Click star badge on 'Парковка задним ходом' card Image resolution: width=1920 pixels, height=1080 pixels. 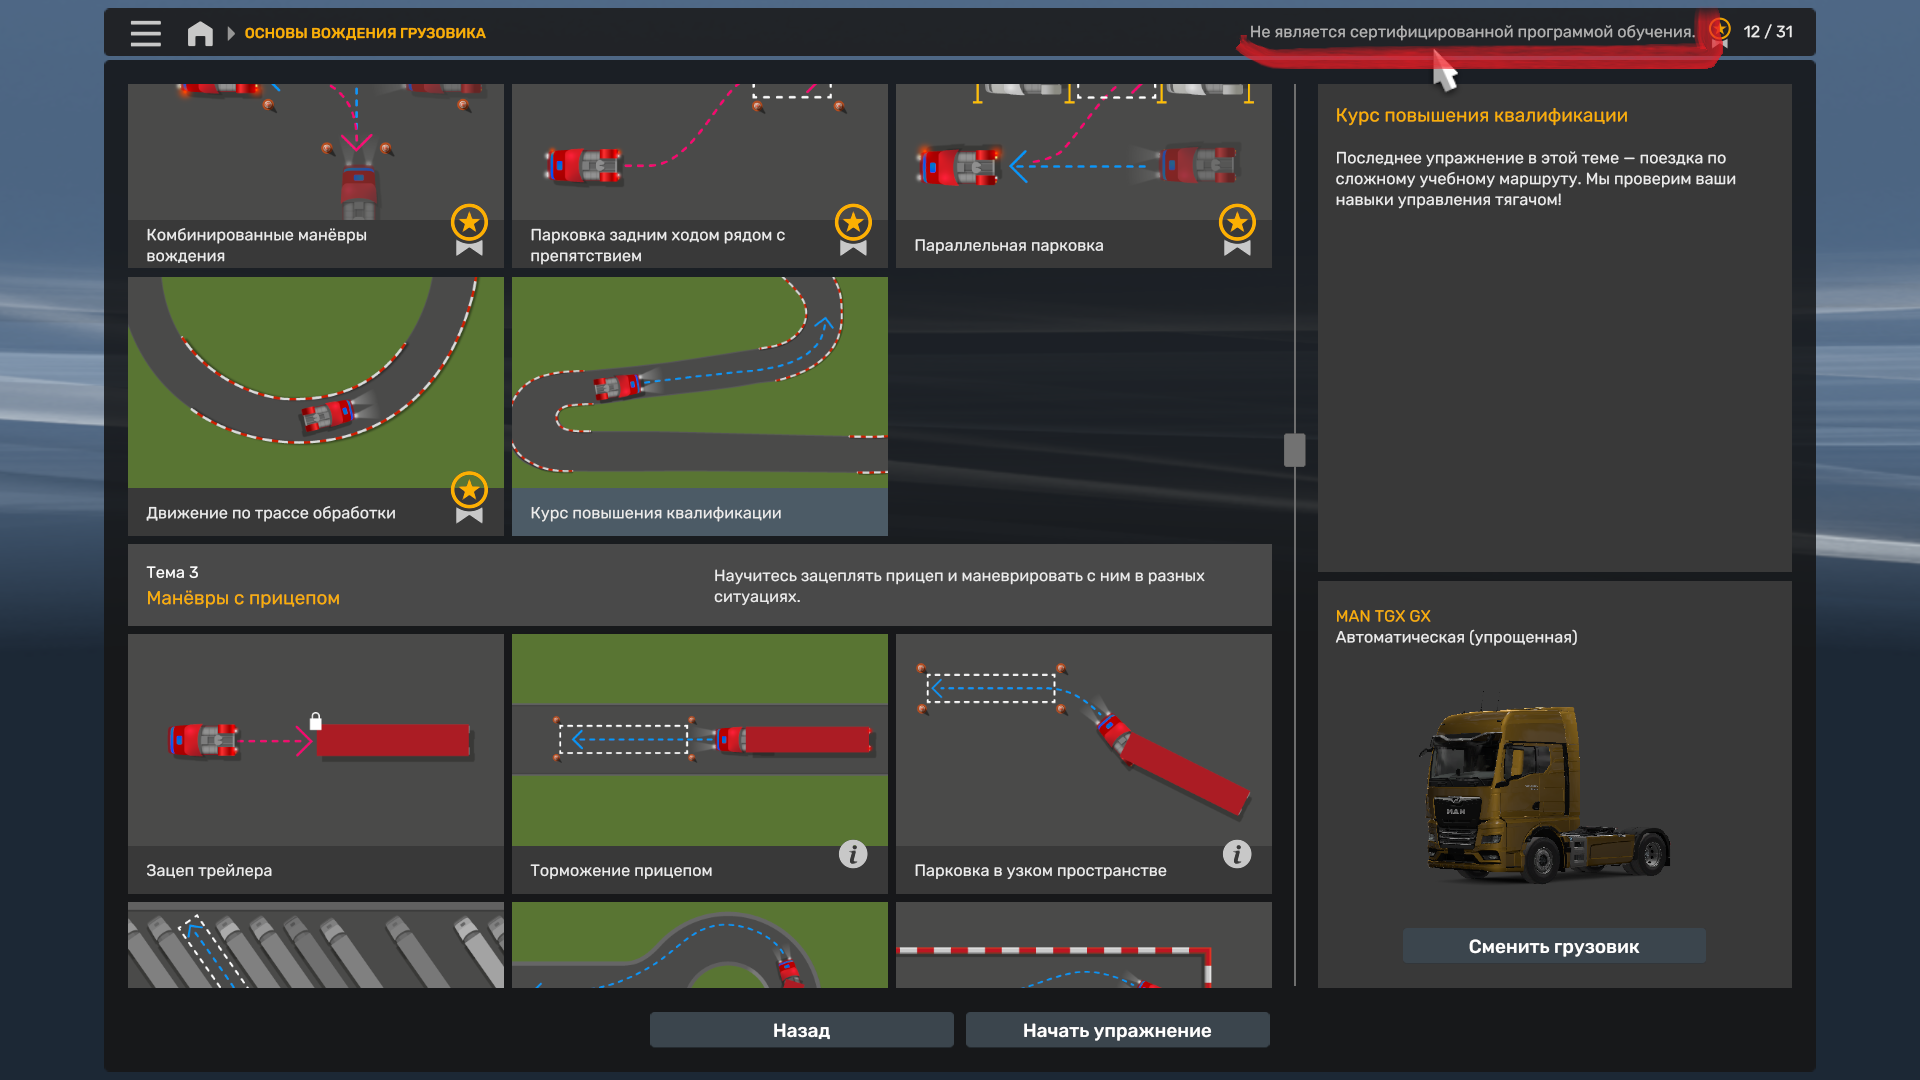(853, 230)
